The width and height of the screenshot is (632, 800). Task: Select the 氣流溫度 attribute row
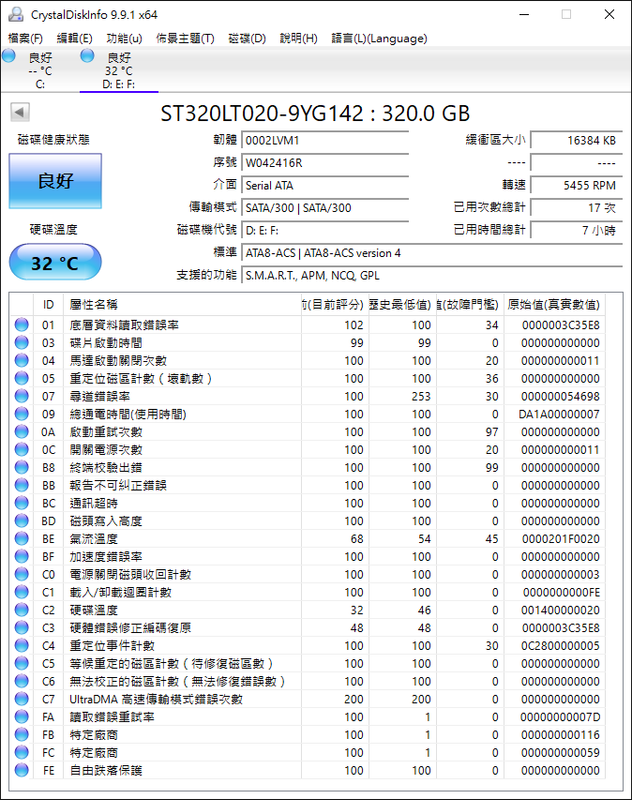point(308,538)
